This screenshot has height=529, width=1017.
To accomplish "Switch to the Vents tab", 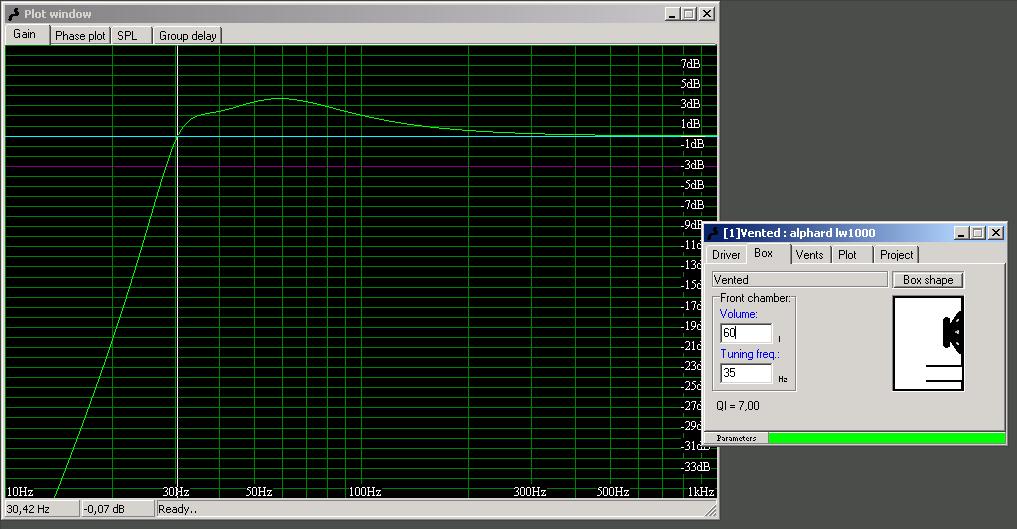I will 809,255.
